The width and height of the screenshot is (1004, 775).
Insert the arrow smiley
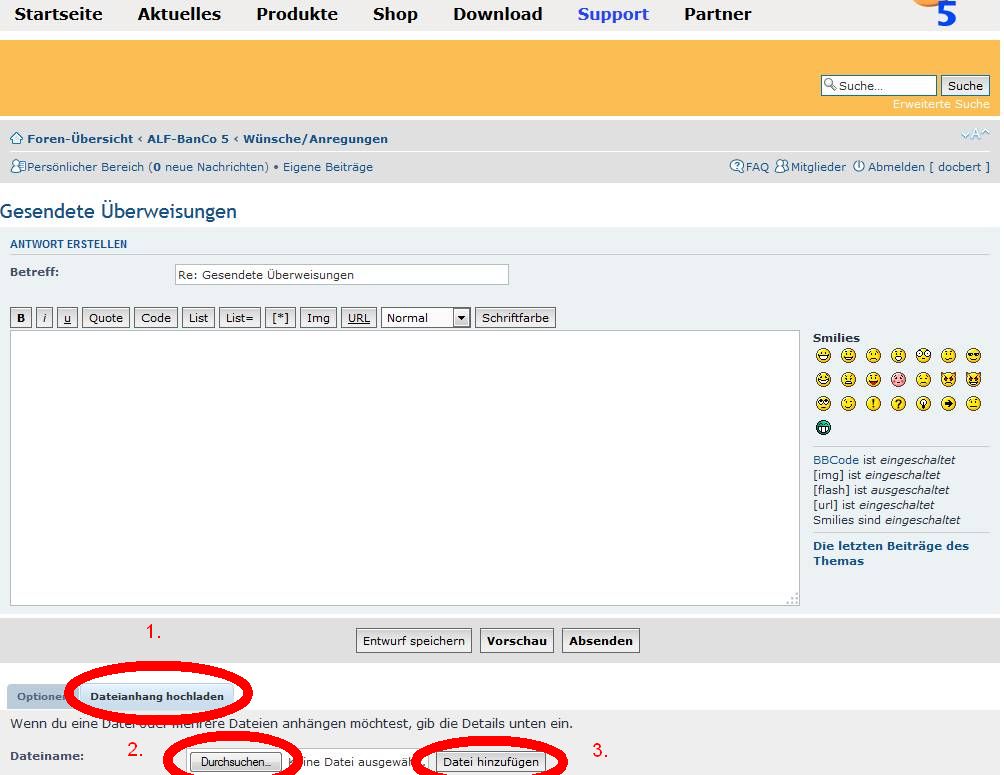948,404
